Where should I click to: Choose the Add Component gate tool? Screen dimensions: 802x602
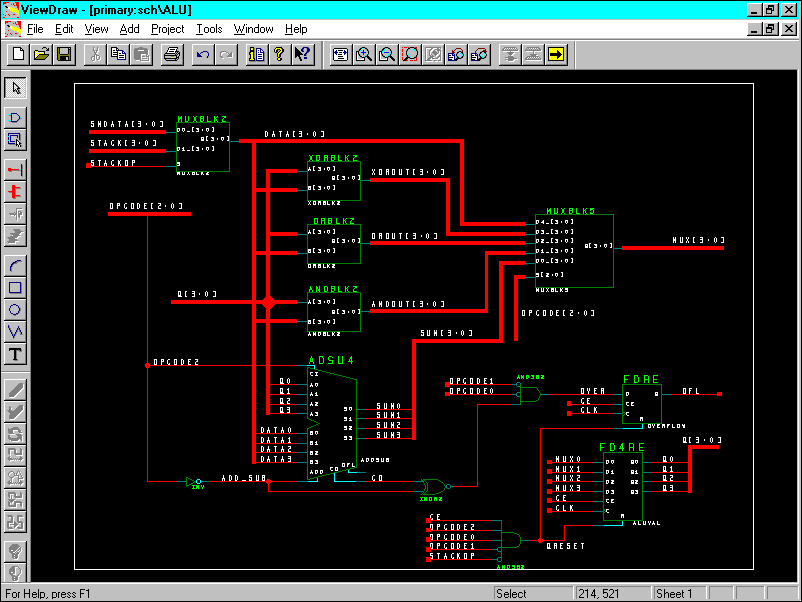coord(16,118)
